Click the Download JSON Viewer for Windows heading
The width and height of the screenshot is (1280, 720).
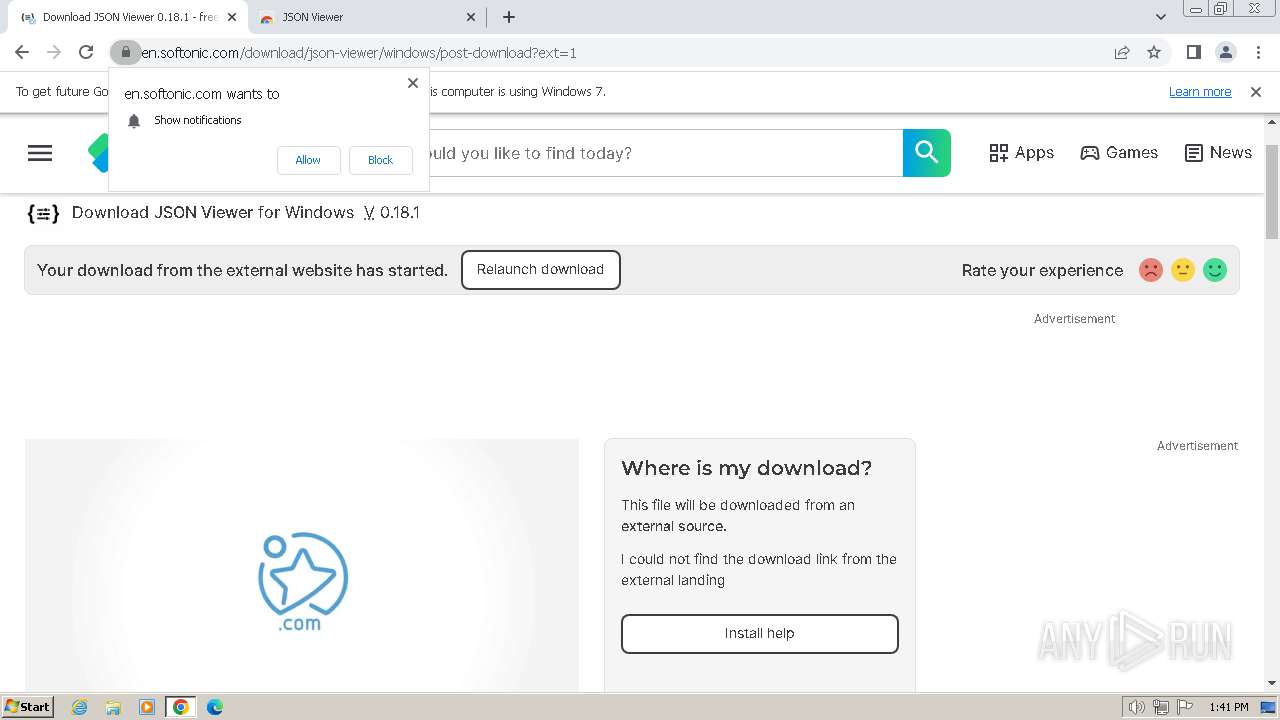(213, 213)
